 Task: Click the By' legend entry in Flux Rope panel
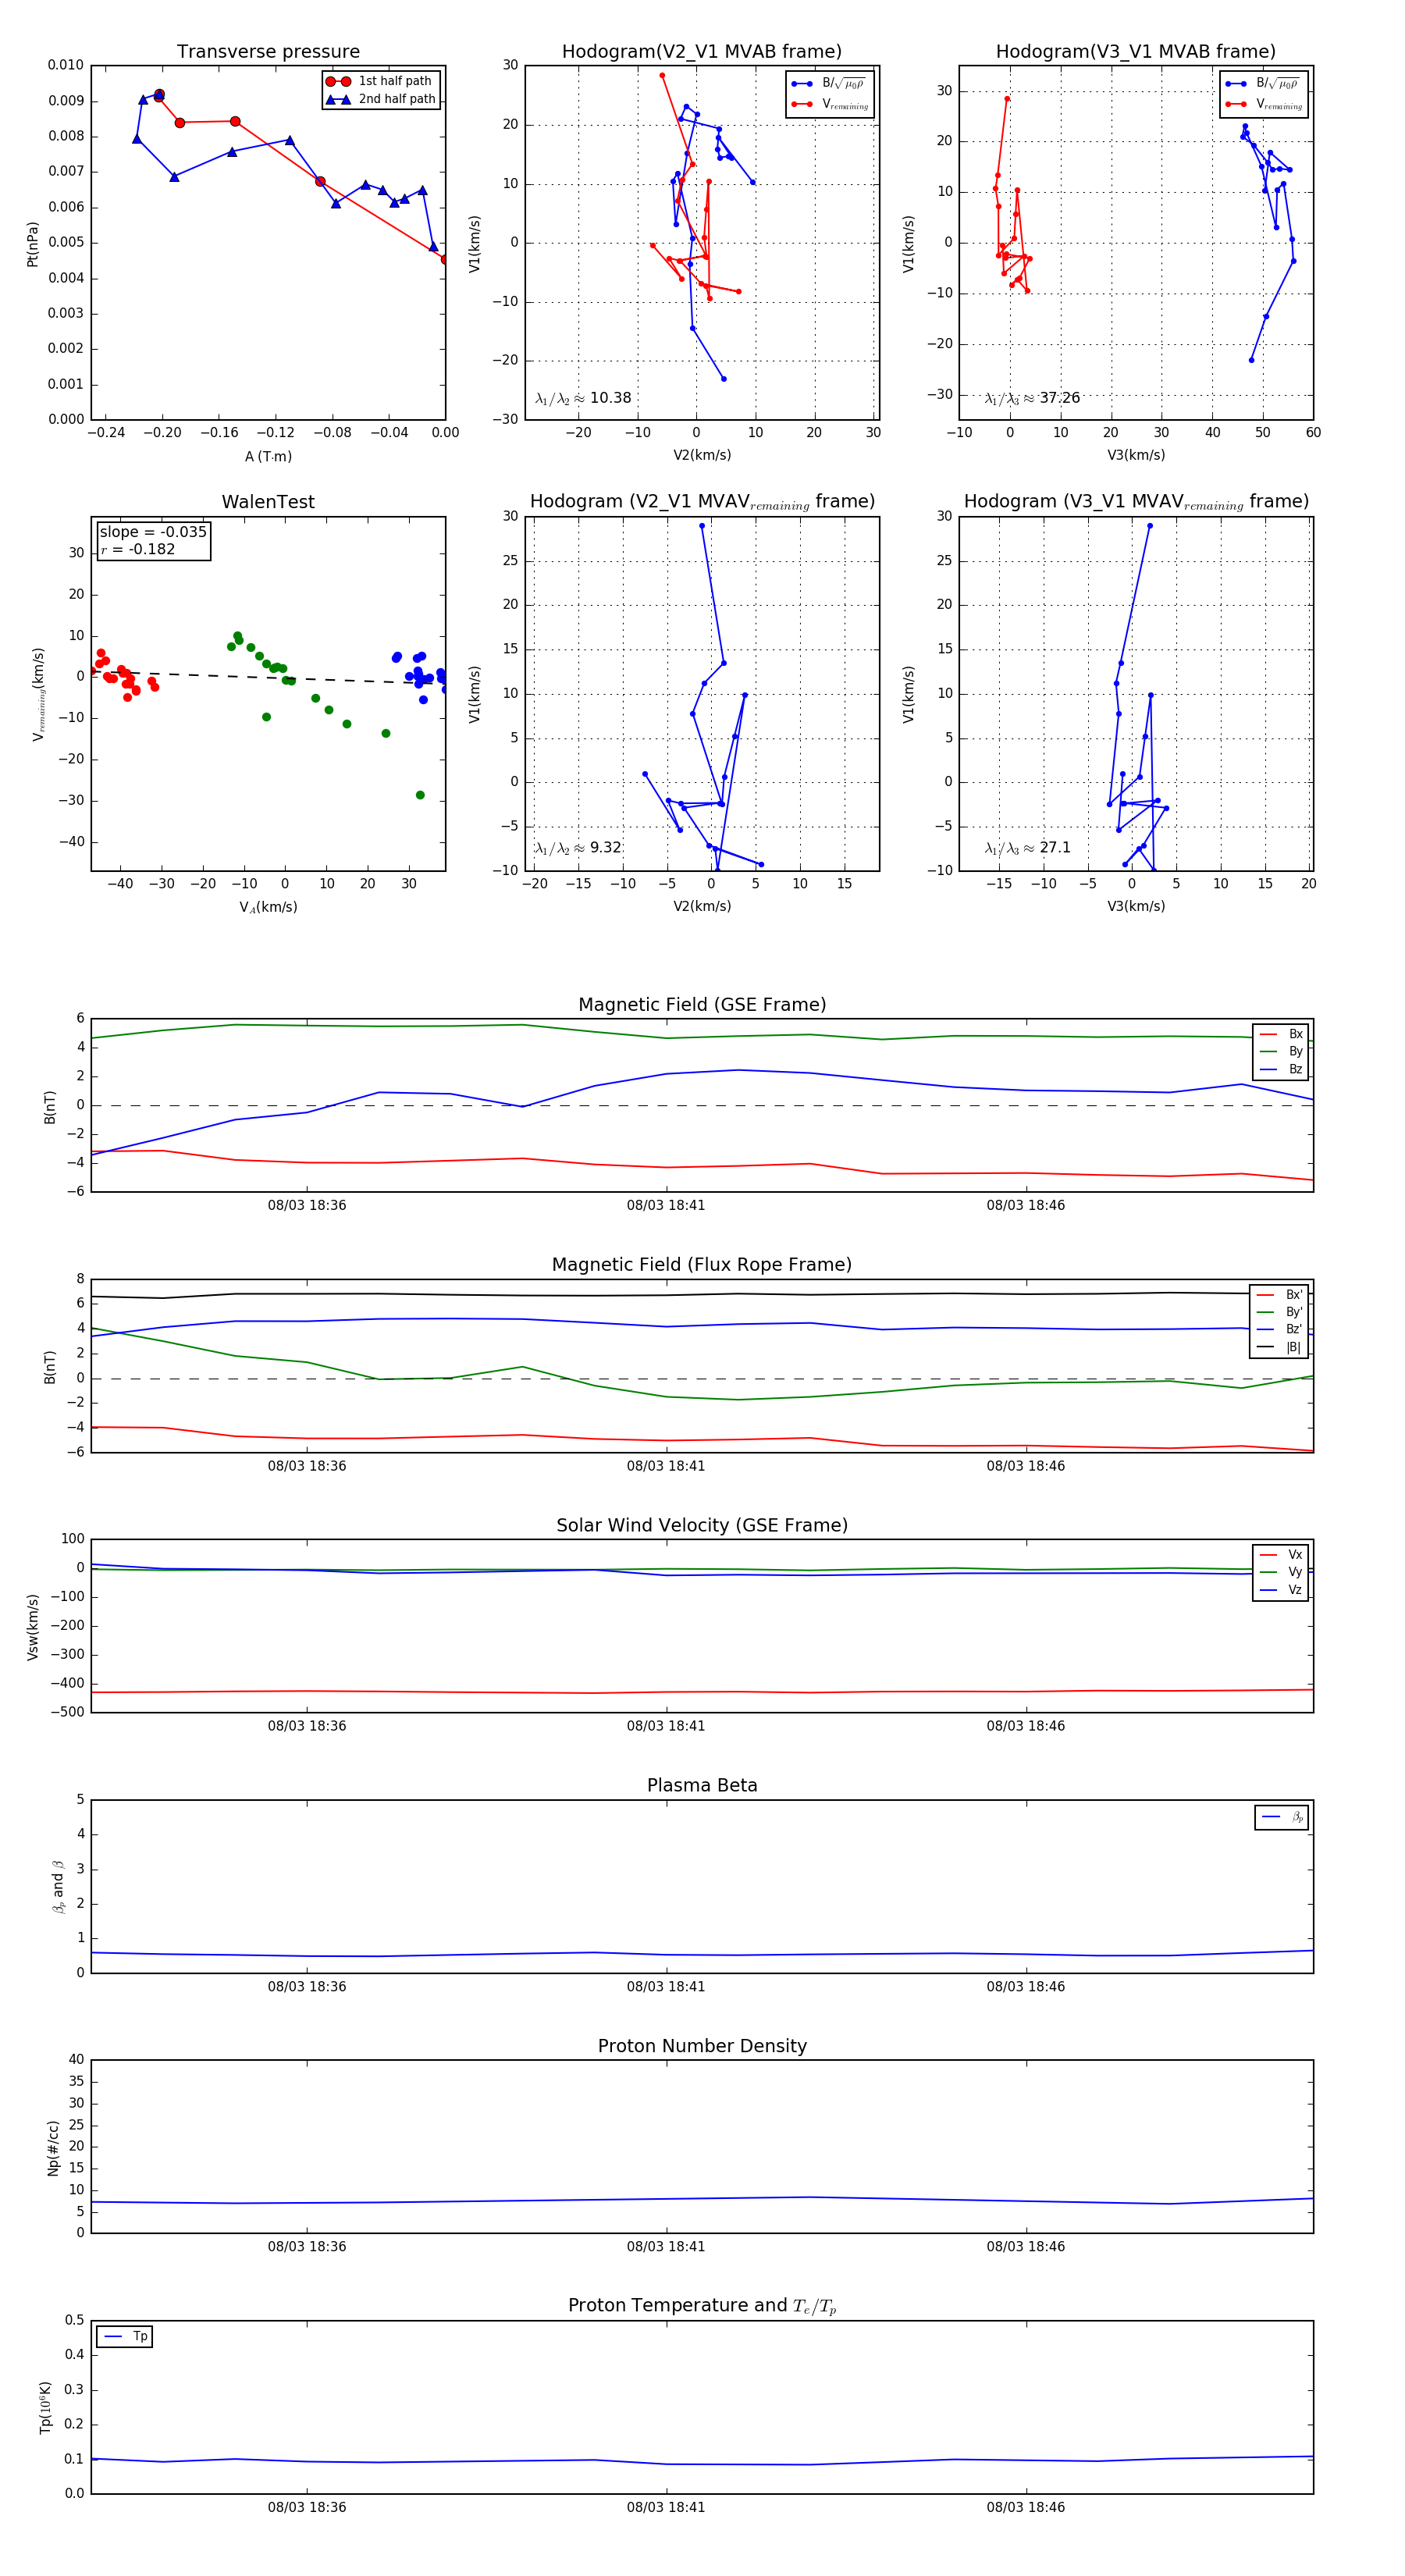tap(1279, 1312)
